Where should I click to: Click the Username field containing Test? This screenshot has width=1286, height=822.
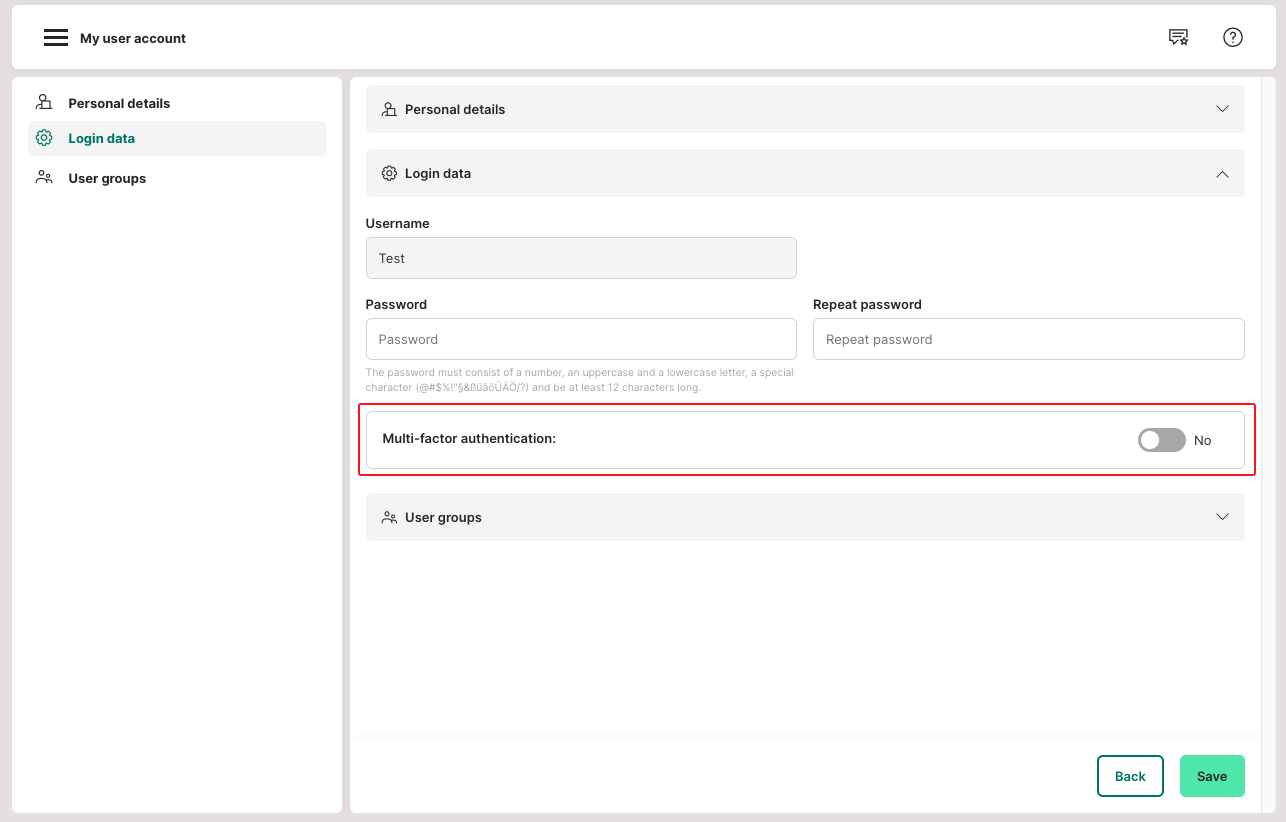(x=580, y=258)
